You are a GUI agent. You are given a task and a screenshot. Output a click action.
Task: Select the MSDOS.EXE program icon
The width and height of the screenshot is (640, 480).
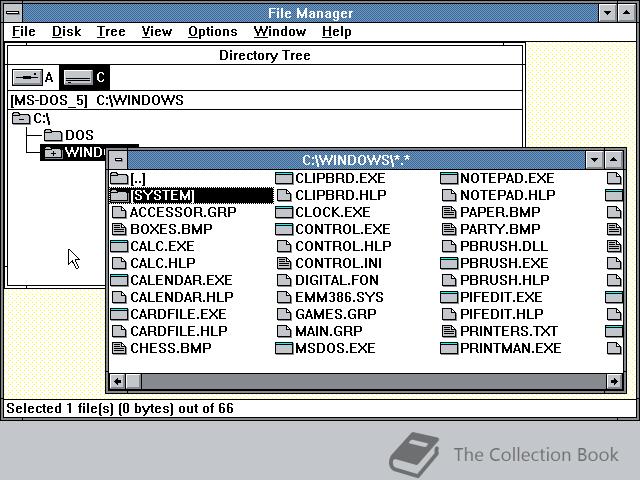tap(284, 348)
